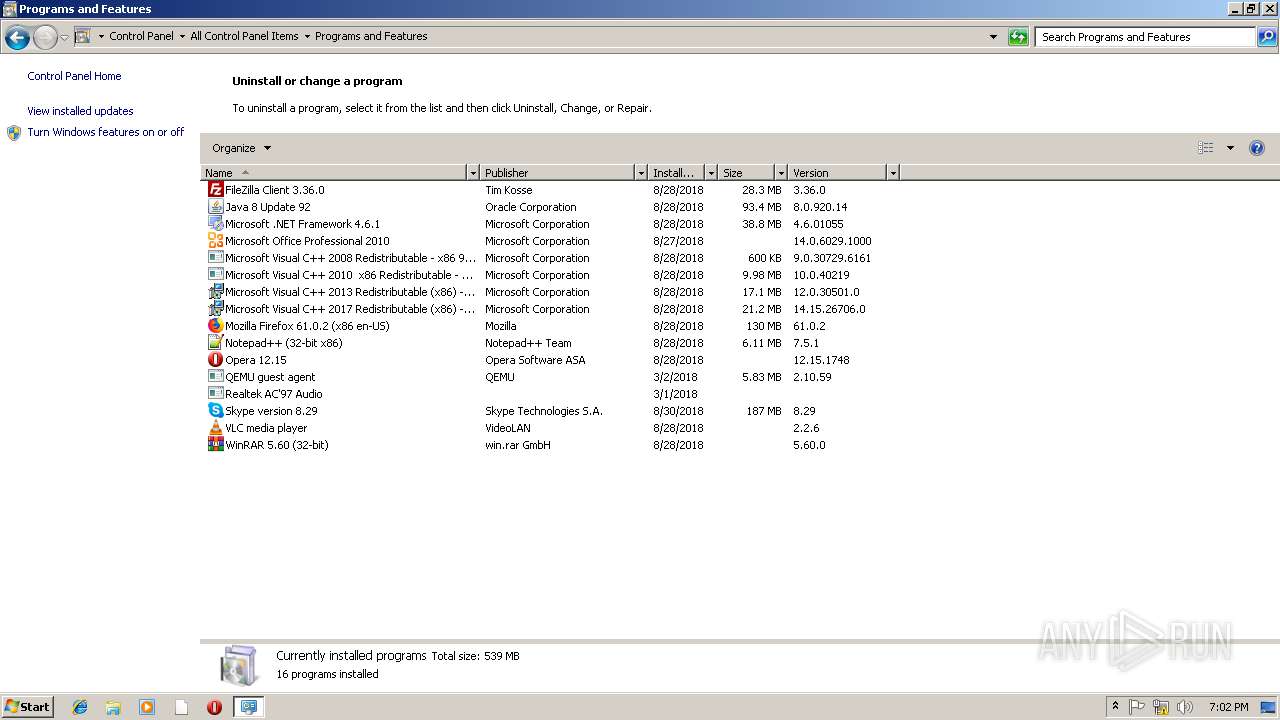
Task: Select the VLC media player cone icon
Action: point(215,427)
